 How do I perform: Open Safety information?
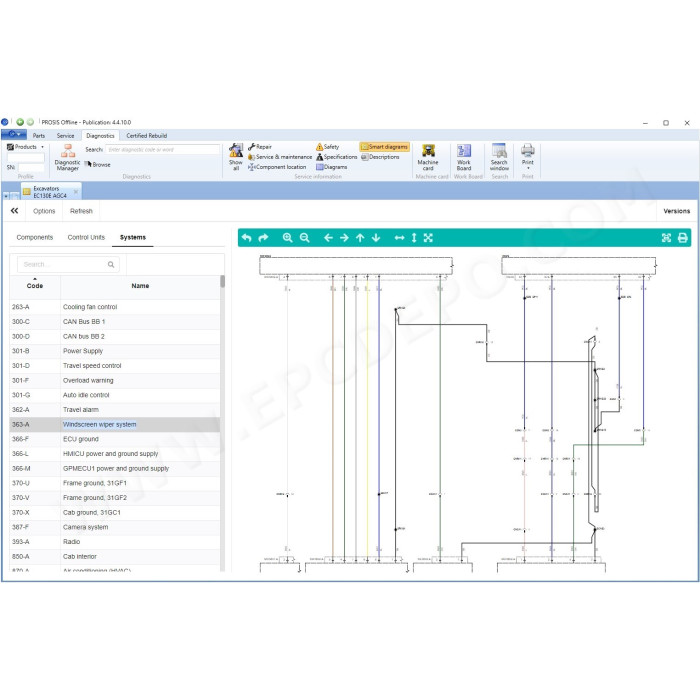pos(328,147)
